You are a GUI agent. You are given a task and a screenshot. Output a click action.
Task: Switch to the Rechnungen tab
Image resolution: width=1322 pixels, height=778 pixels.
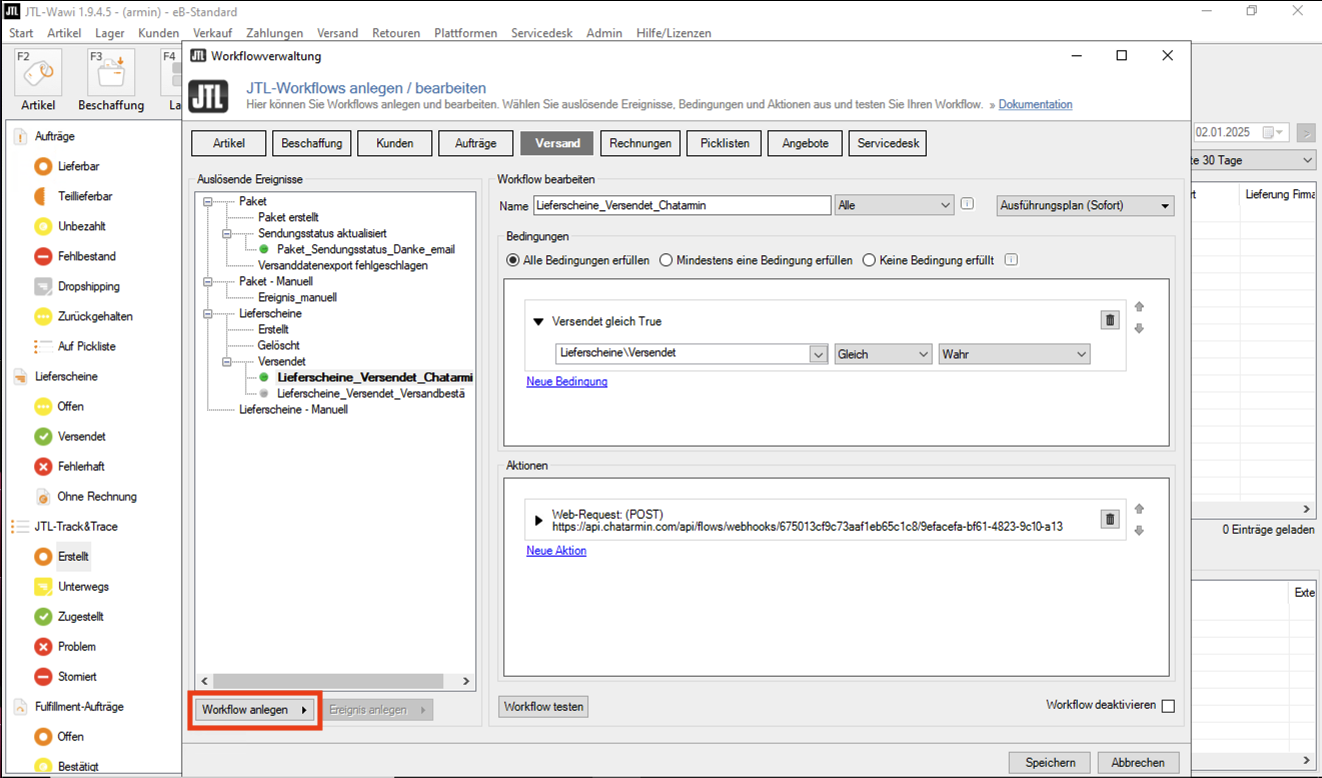click(640, 143)
